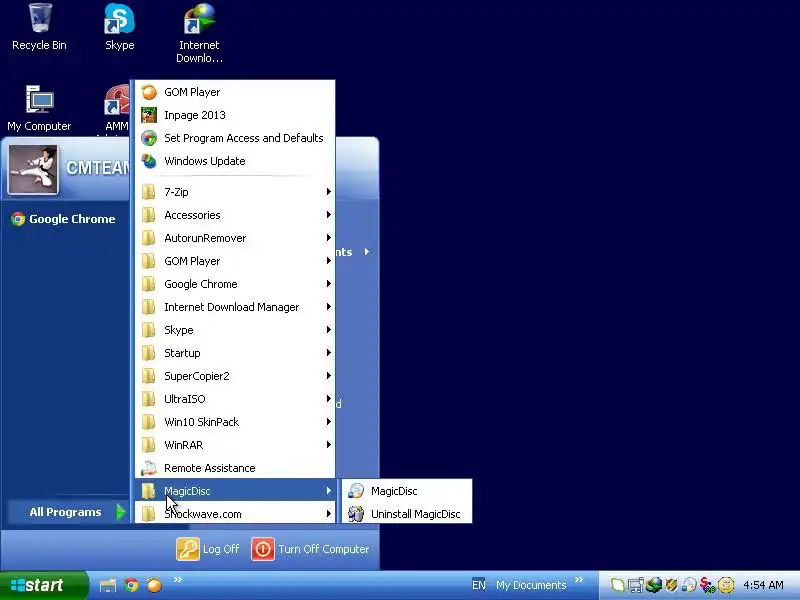Screen dimensions: 800x600
Task: Click the yellow round face tray icon
Action: 726,585
